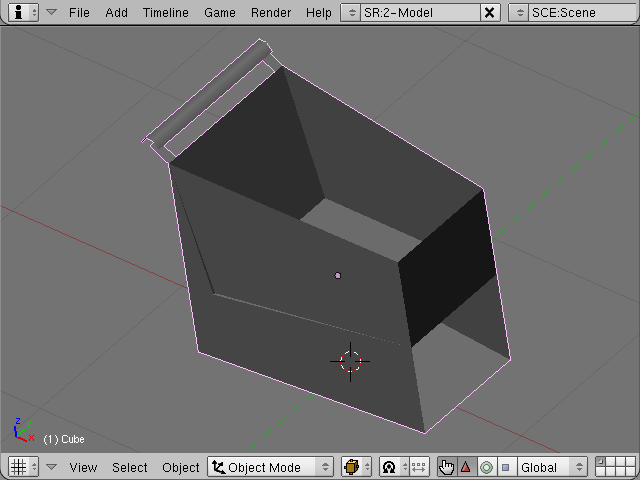Click the "(1) Cube" object label

click(64, 439)
